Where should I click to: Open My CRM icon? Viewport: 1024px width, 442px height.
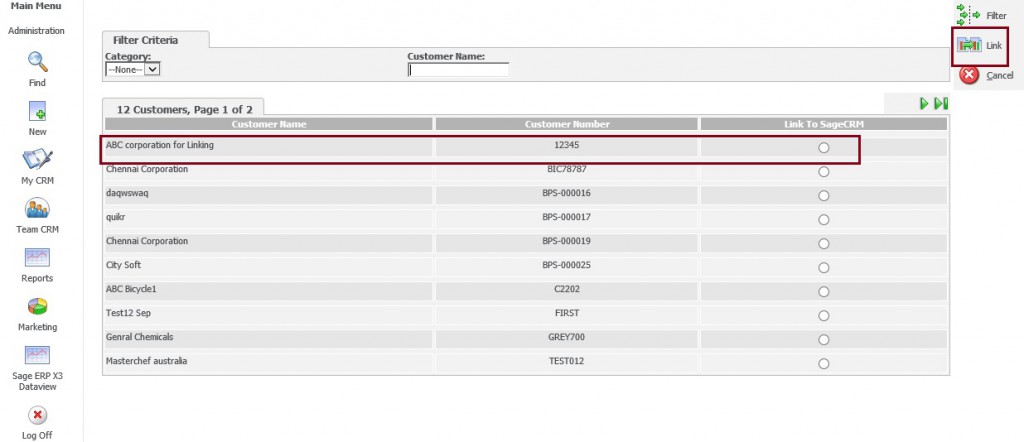point(37,159)
